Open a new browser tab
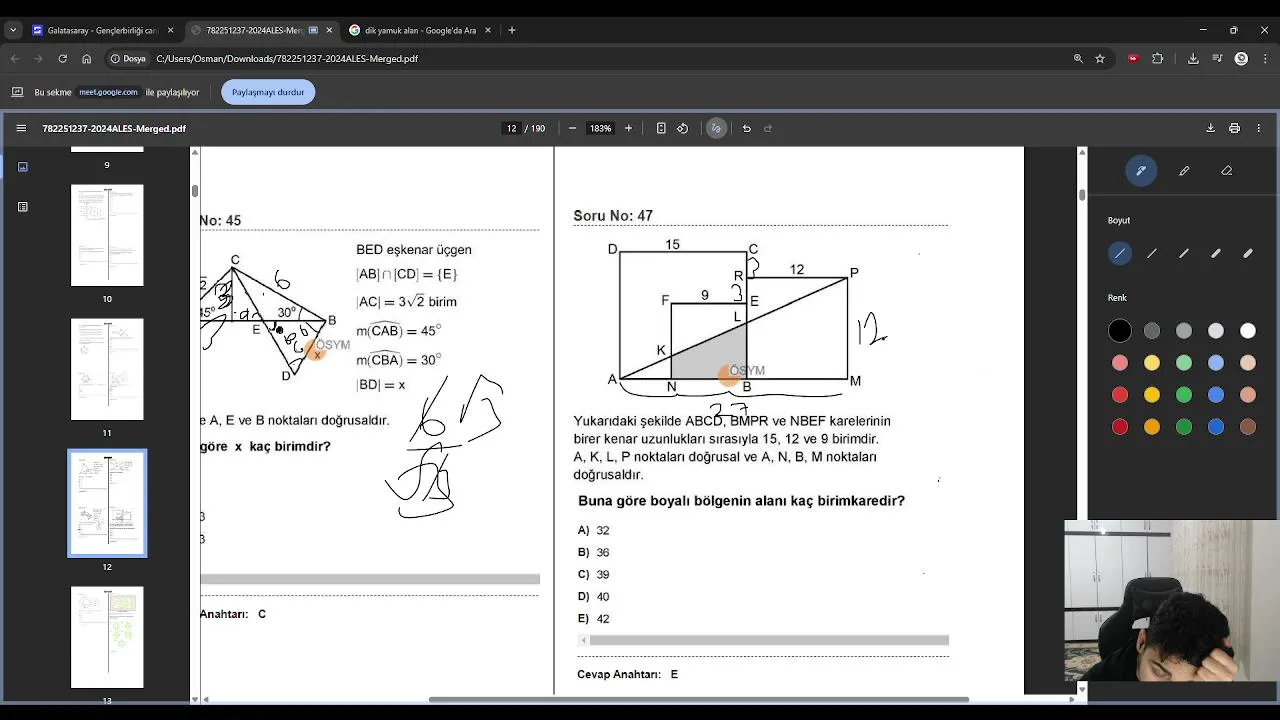Image resolution: width=1280 pixels, height=720 pixels. coord(512,30)
